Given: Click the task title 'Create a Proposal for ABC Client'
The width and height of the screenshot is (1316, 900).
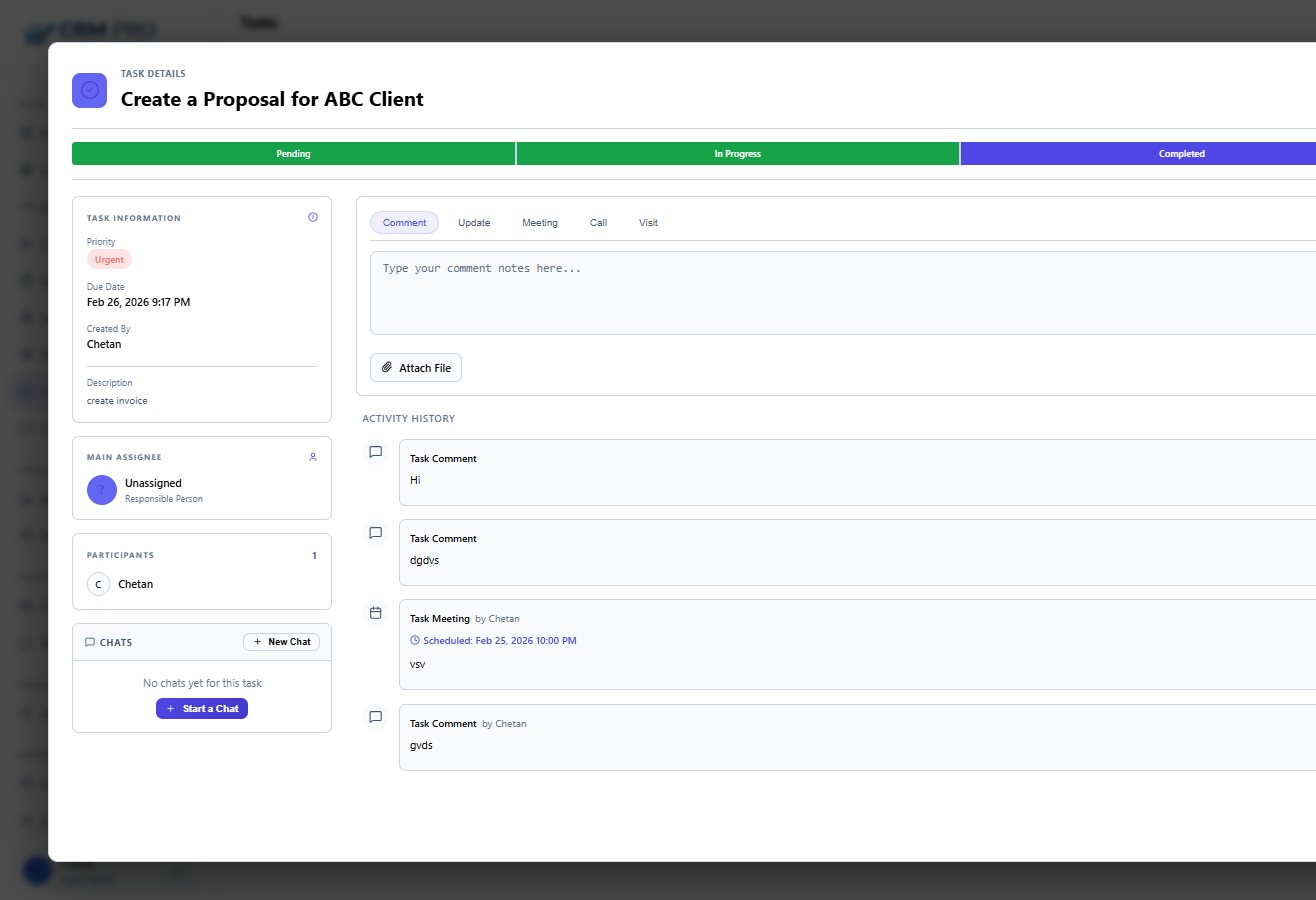Looking at the screenshot, I should 272,99.
